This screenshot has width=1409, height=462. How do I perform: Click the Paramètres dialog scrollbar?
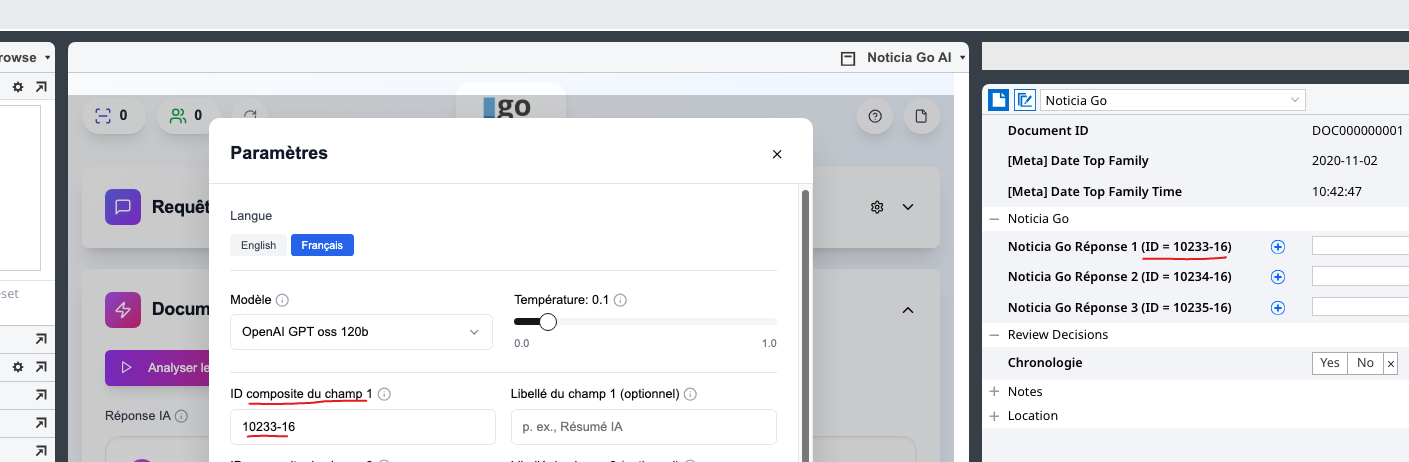[x=806, y=325]
